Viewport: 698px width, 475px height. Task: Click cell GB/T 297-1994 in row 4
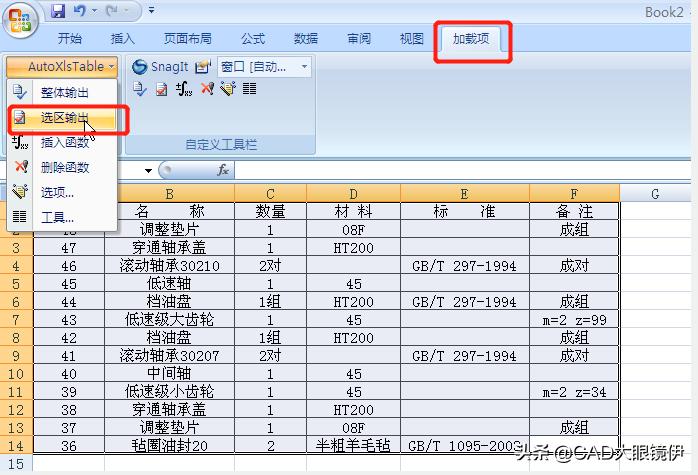click(x=464, y=266)
